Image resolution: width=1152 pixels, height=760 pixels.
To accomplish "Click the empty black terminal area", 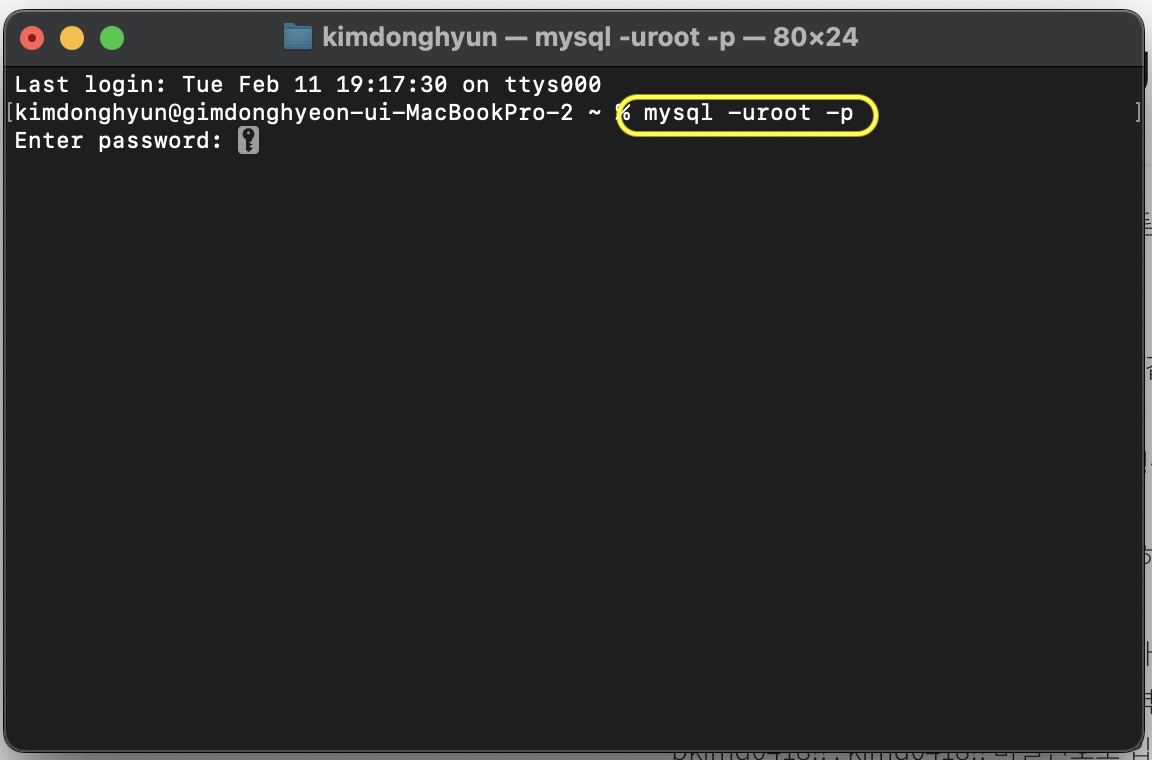I will coord(573,441).
